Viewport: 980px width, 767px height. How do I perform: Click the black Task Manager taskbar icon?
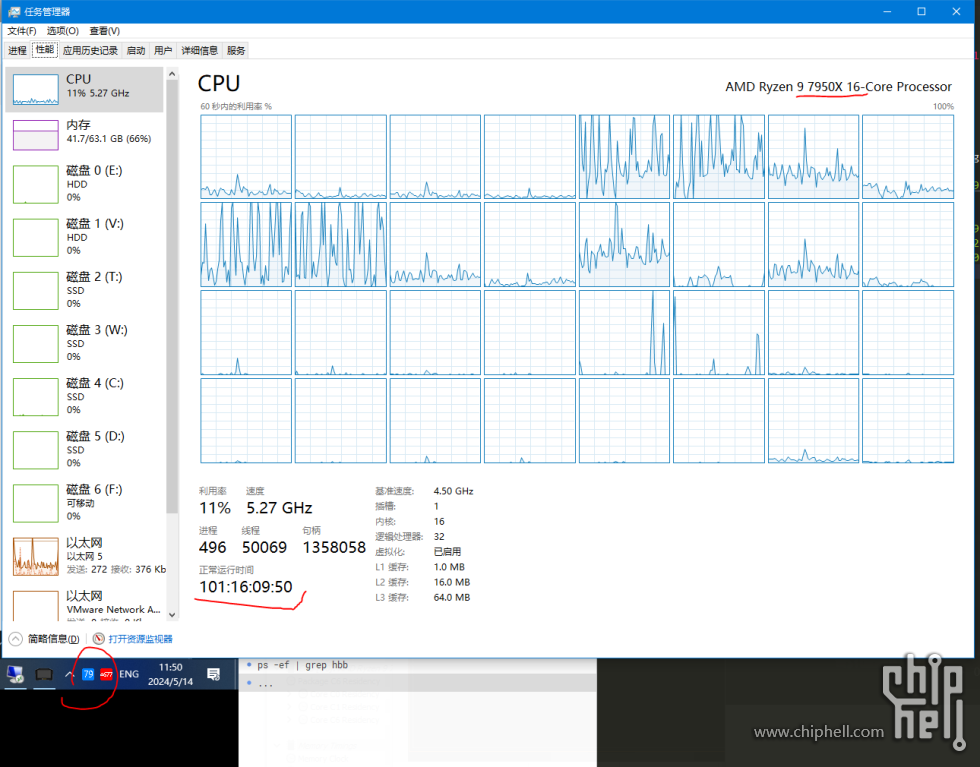click(44, 674)
